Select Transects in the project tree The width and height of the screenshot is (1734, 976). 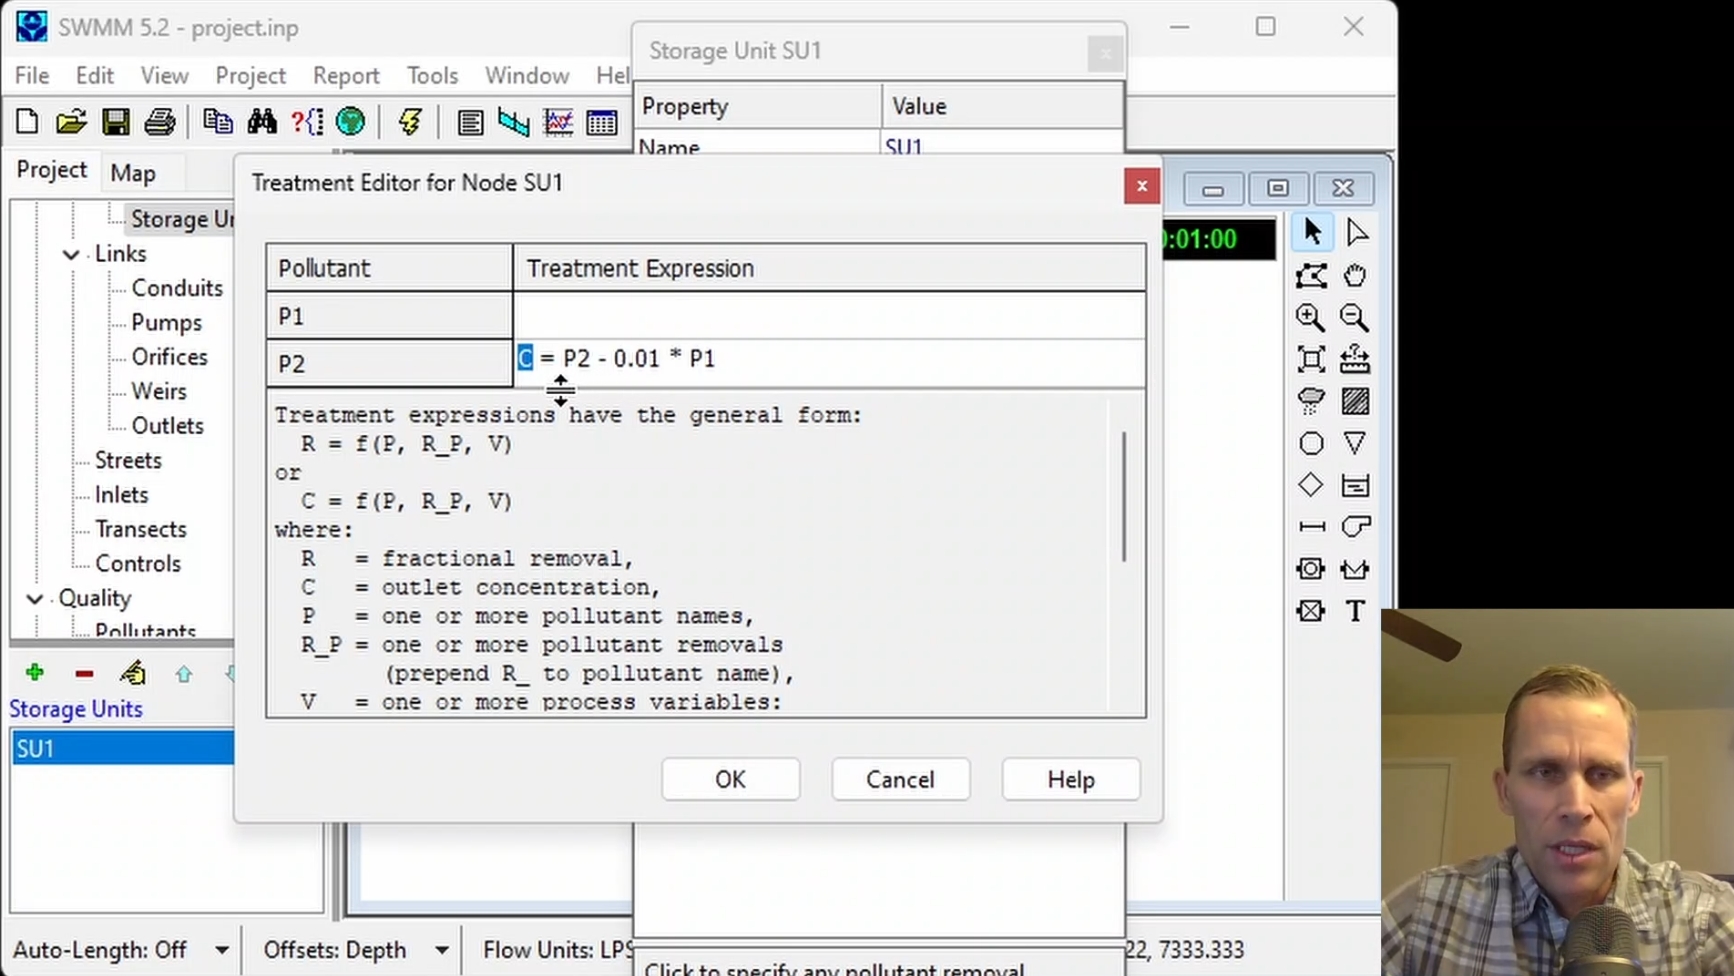click(x=141, y=529)
